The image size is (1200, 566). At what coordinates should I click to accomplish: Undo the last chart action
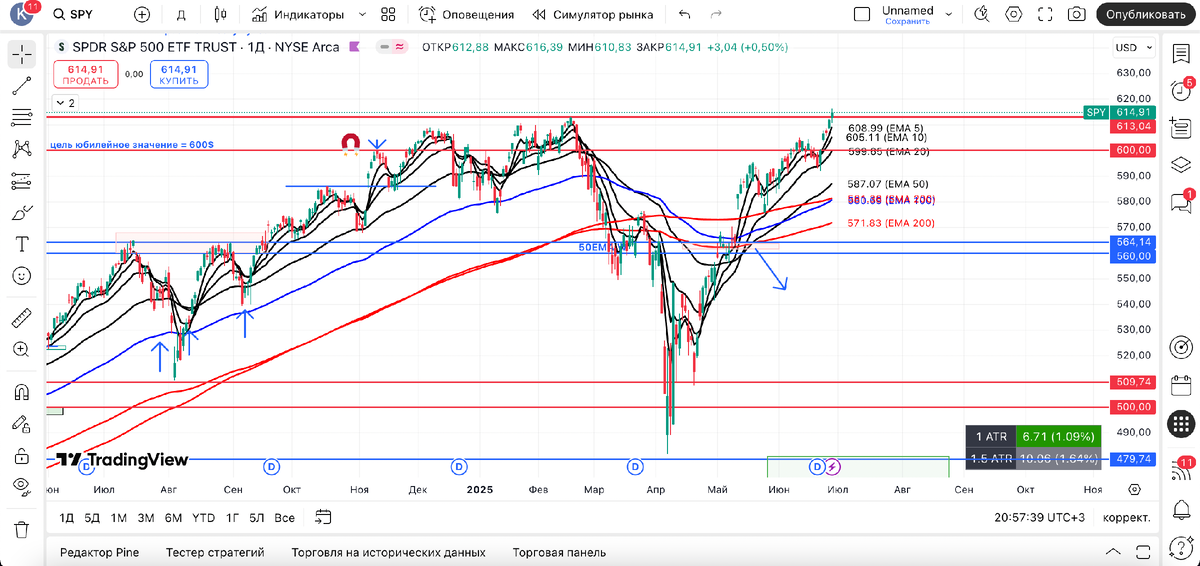click(684, 15)
